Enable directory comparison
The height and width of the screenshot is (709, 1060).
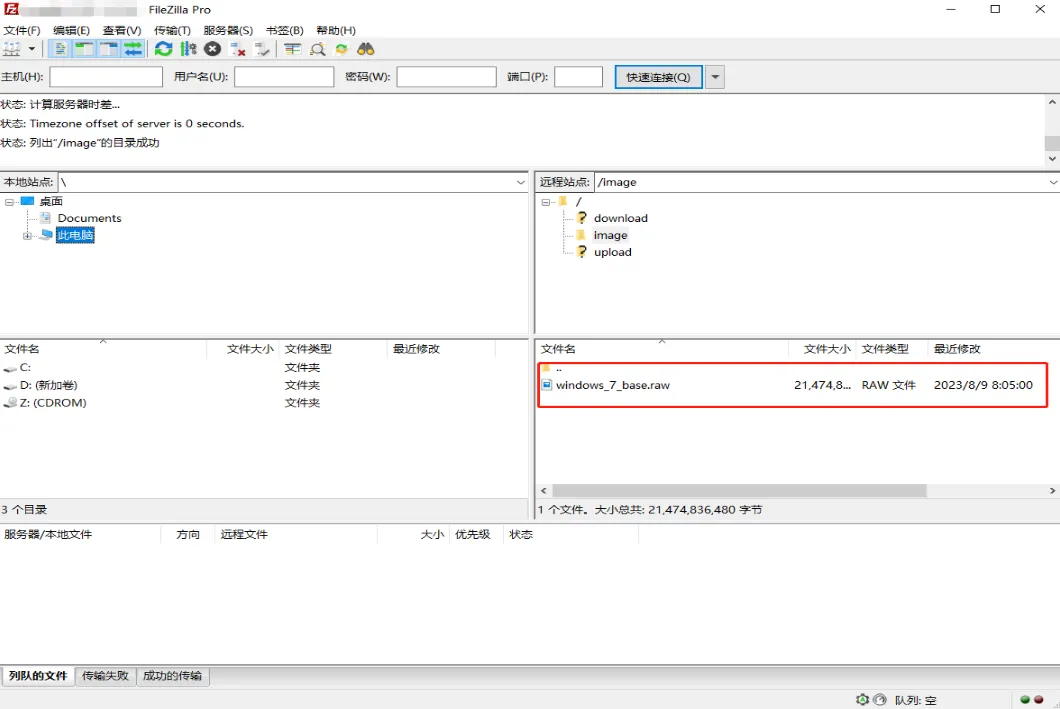291,49
